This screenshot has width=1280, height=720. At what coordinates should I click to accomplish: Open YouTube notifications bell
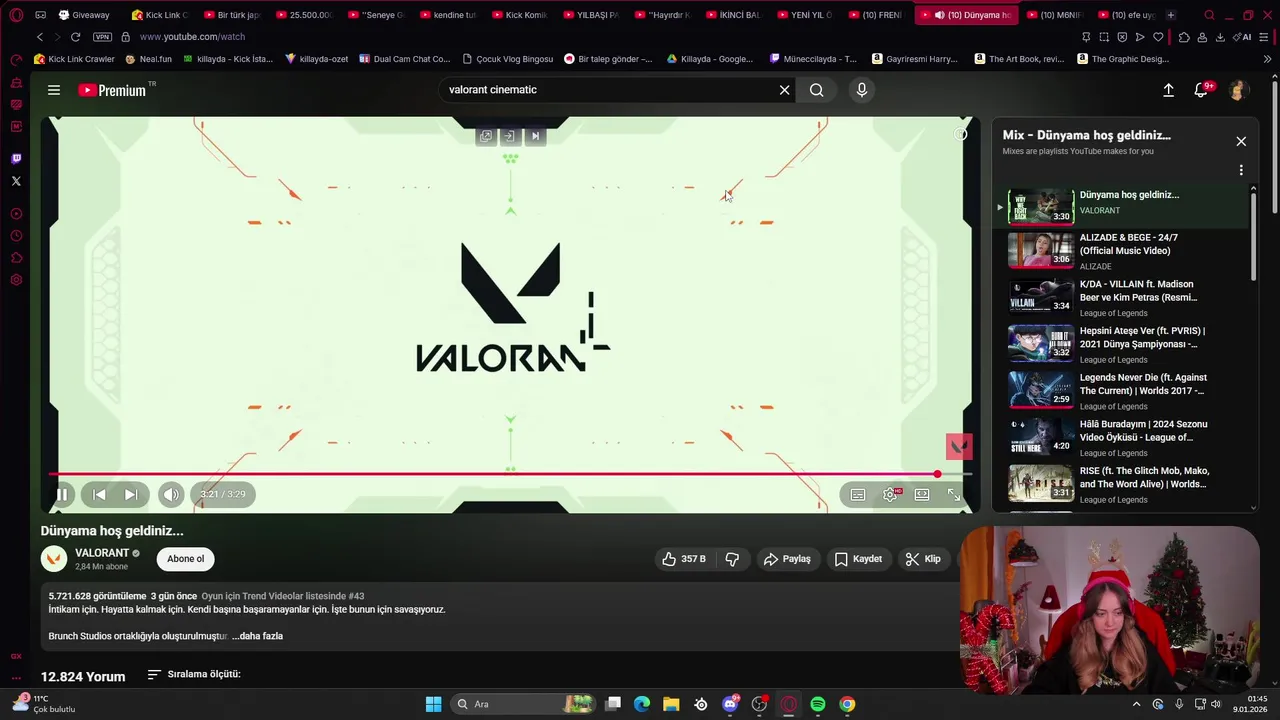pos(1202,90)
